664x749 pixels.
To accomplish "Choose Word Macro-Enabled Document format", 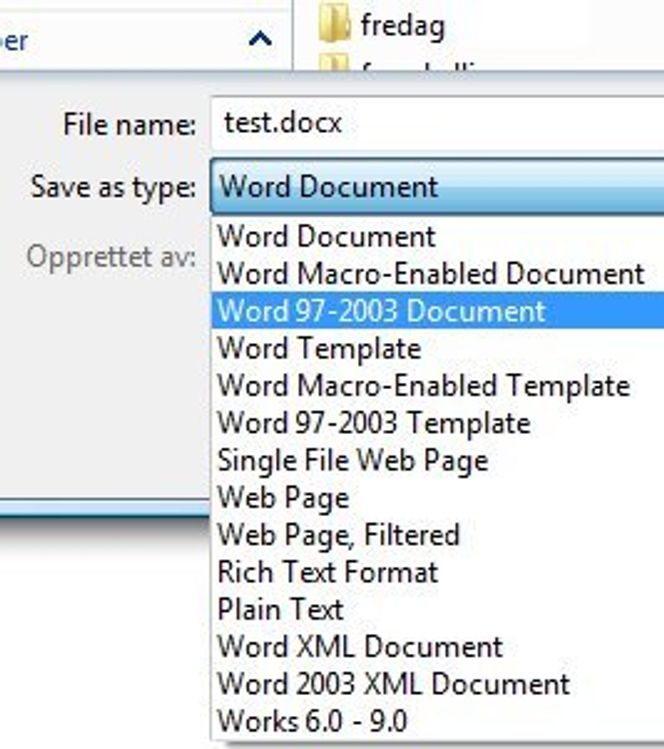I will point(437,274).
